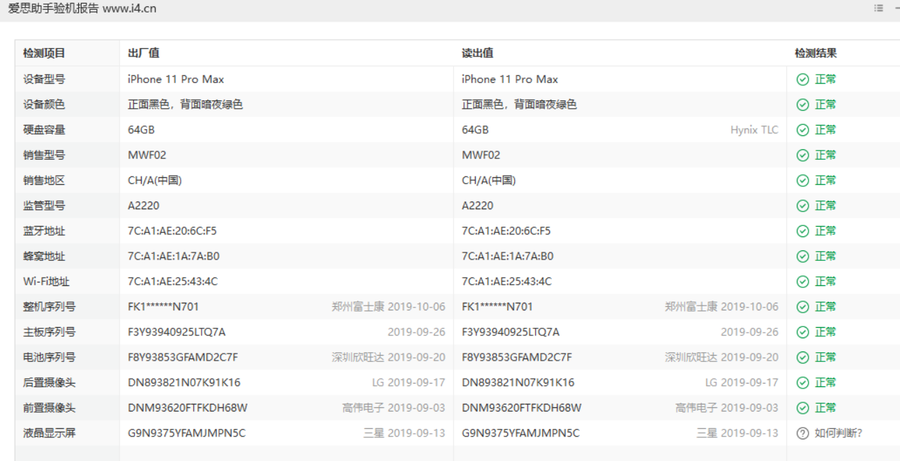The height and width of the screenshot is (461, 900).
Task: Select the 监管型号 row label
Action: (x=44, y=206)
